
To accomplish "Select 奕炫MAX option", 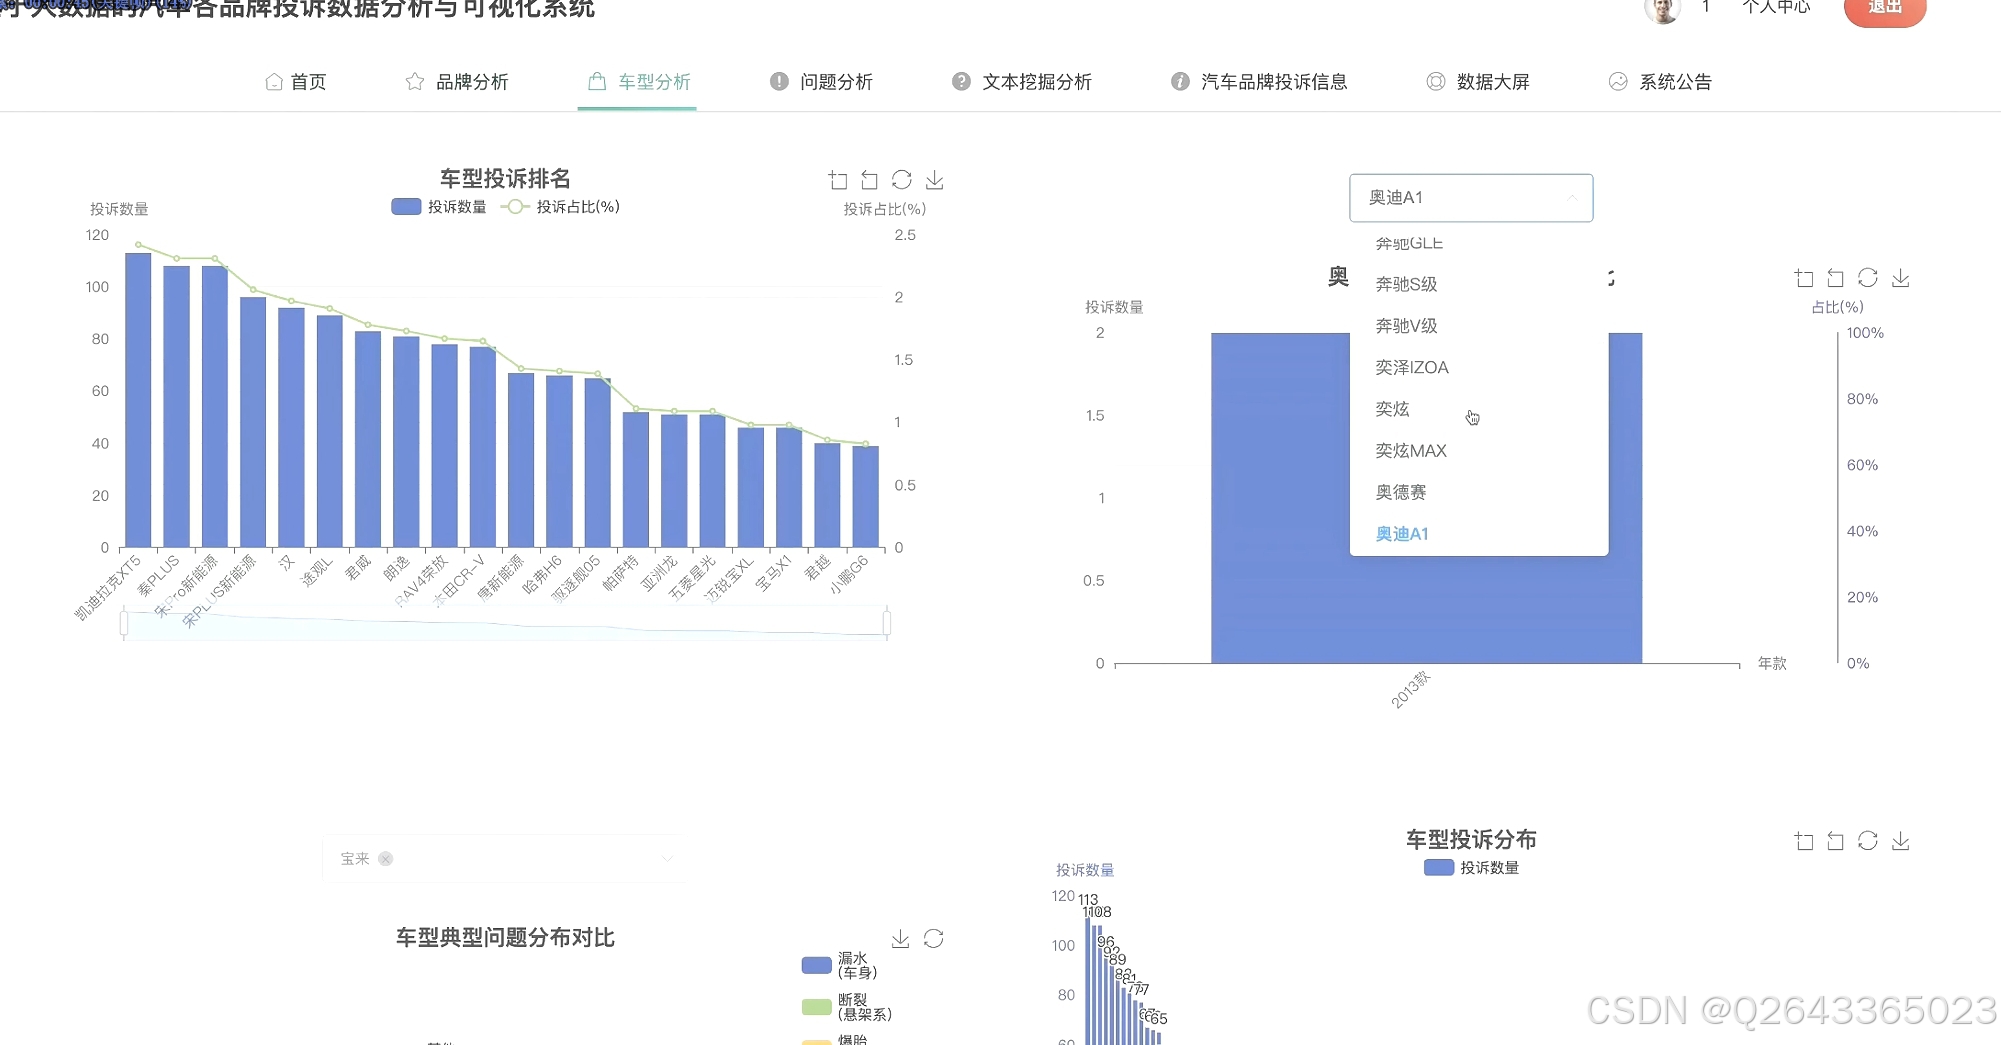I will 1479,451.
